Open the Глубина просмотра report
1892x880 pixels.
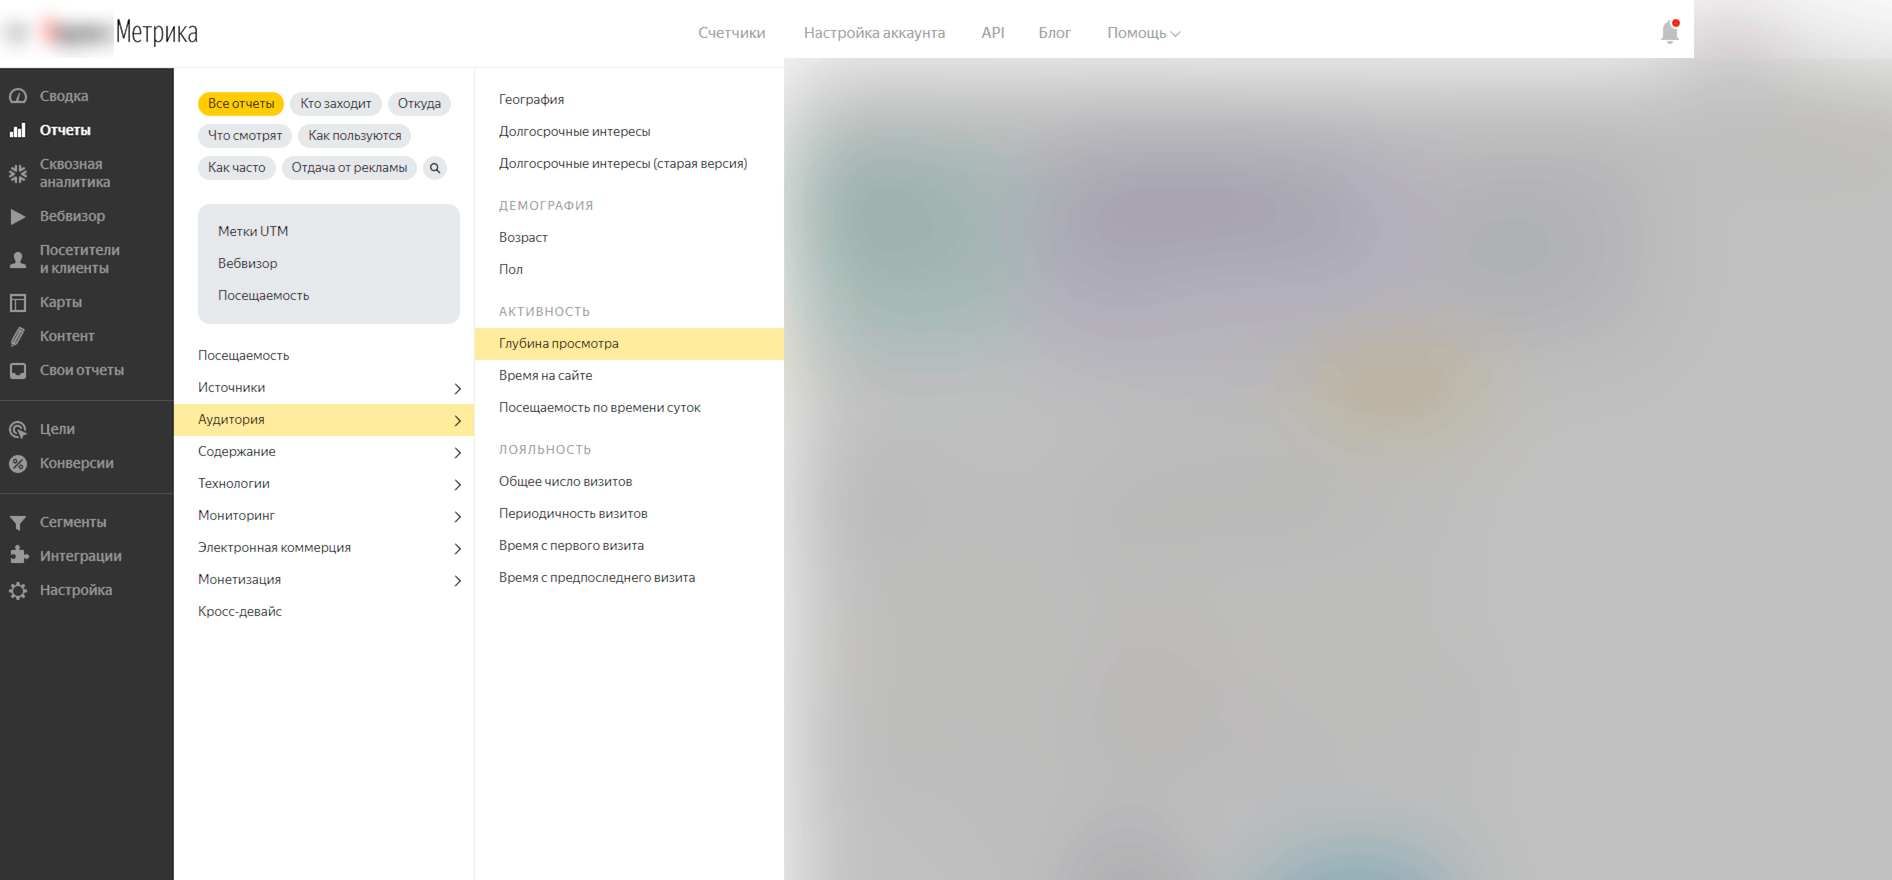[629, 344]
